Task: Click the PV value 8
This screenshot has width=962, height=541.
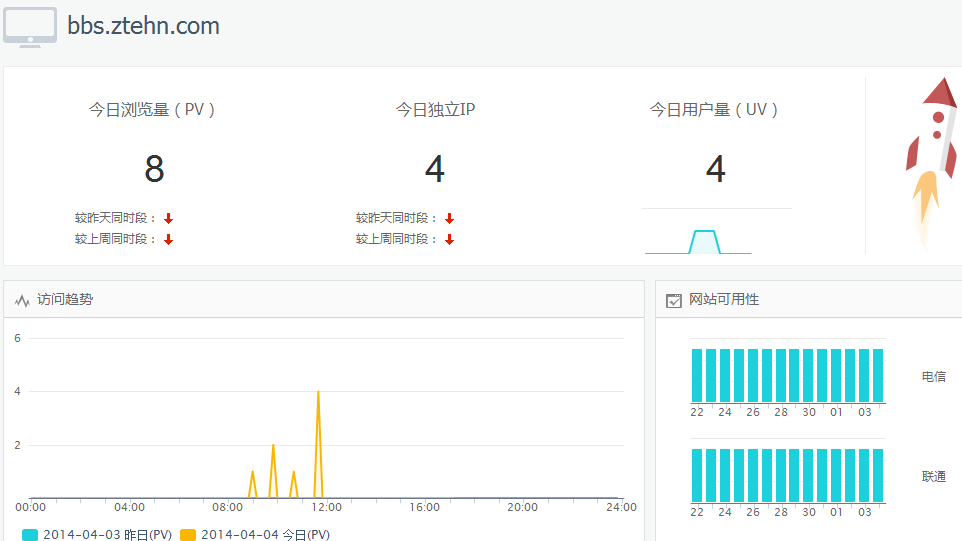Action: pyautogui.click(x=154, y=169)
